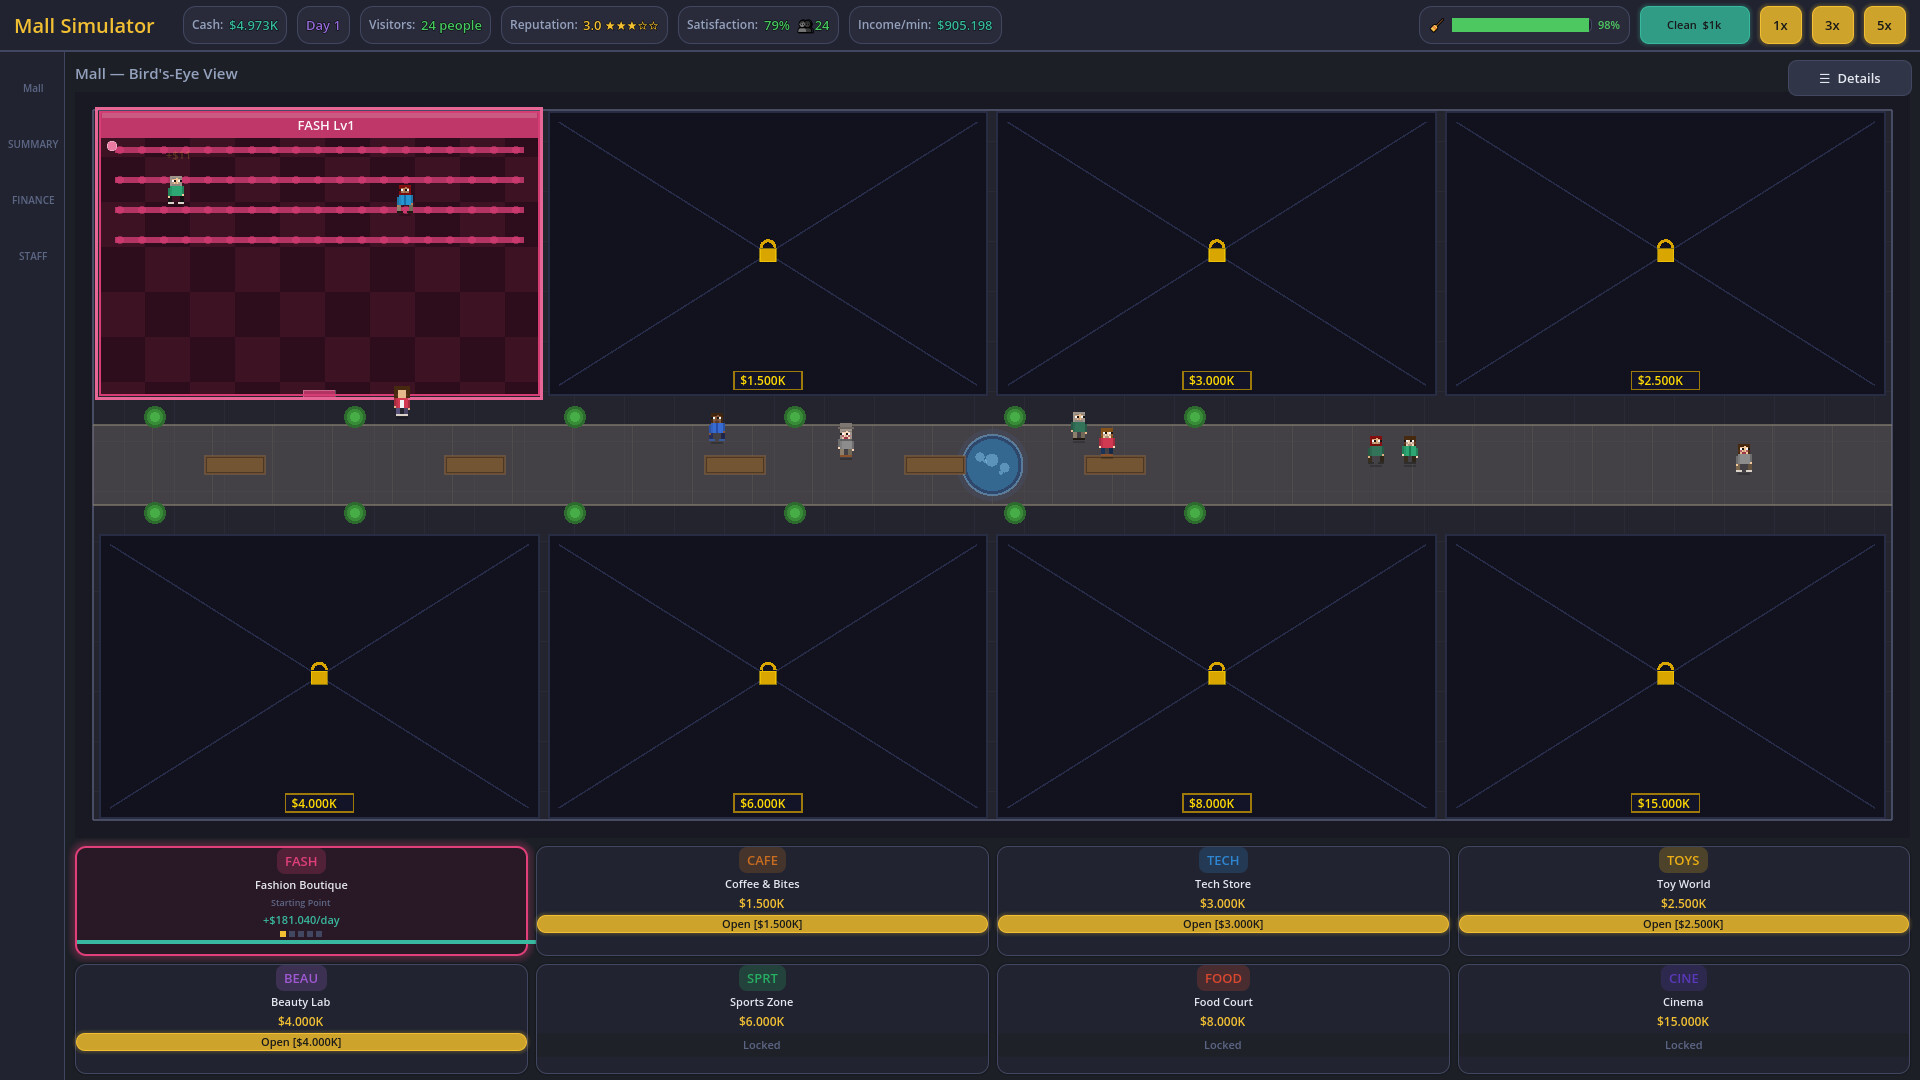Select the FASH Lv1 store room
The width and height of the screenshot is (1920, 1080).
tap(319, 253)
